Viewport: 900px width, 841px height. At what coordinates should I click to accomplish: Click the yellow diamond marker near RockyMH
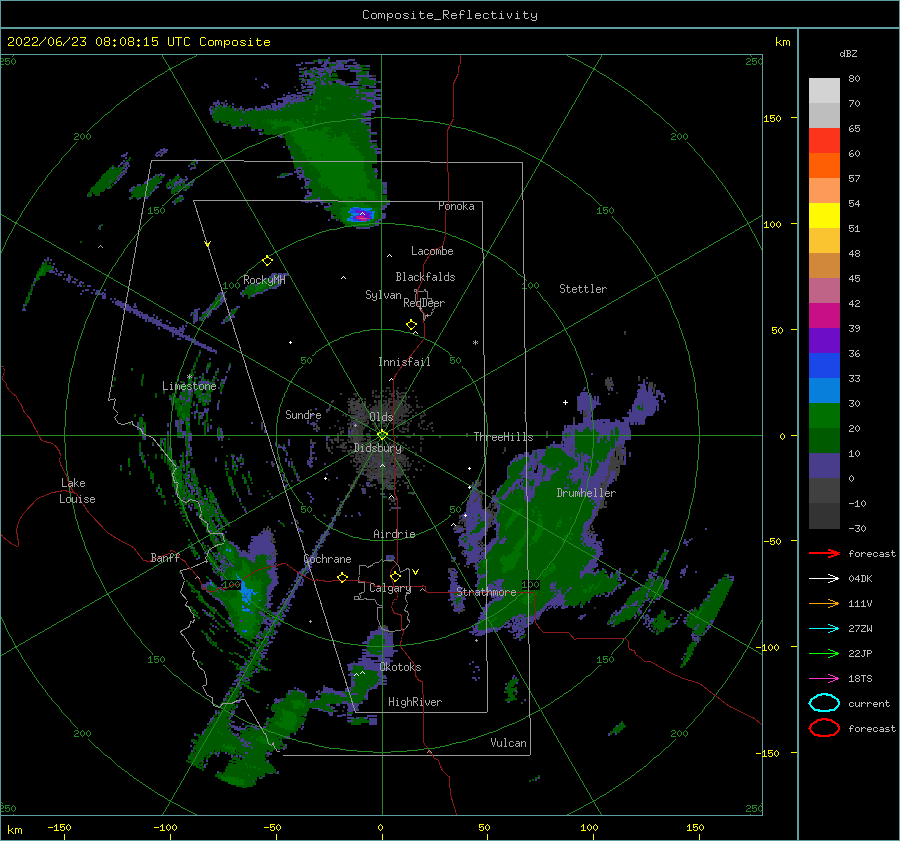[267, 261]
